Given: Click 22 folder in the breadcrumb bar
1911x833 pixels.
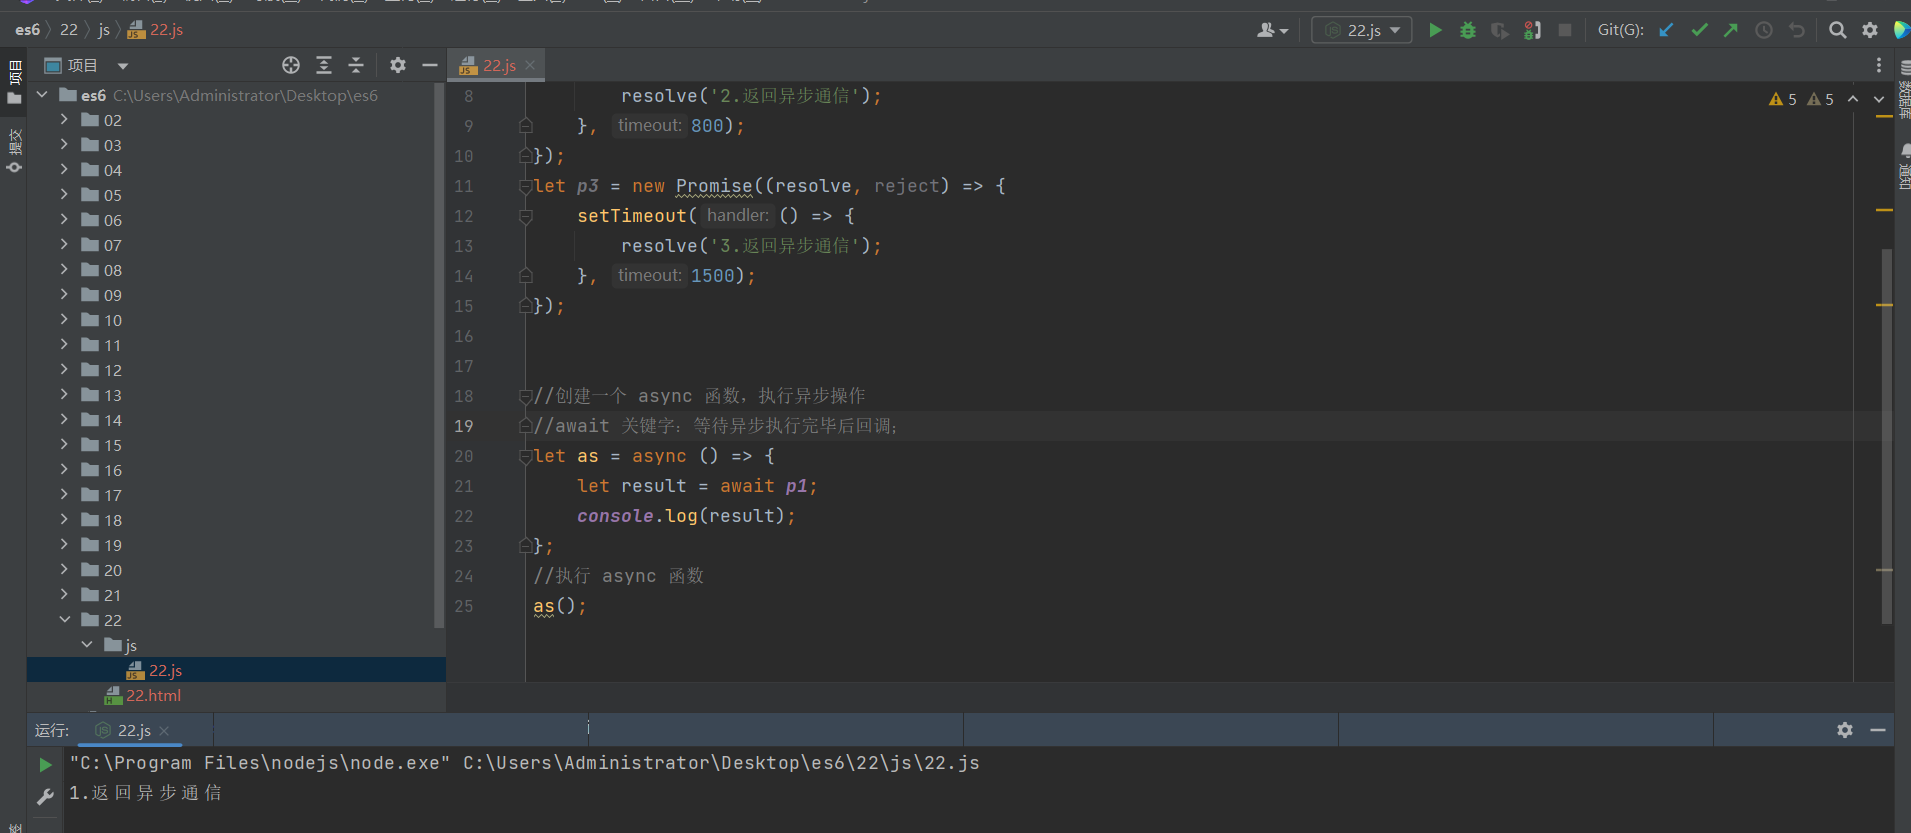Looking at the screenshot, I should 68,30.
